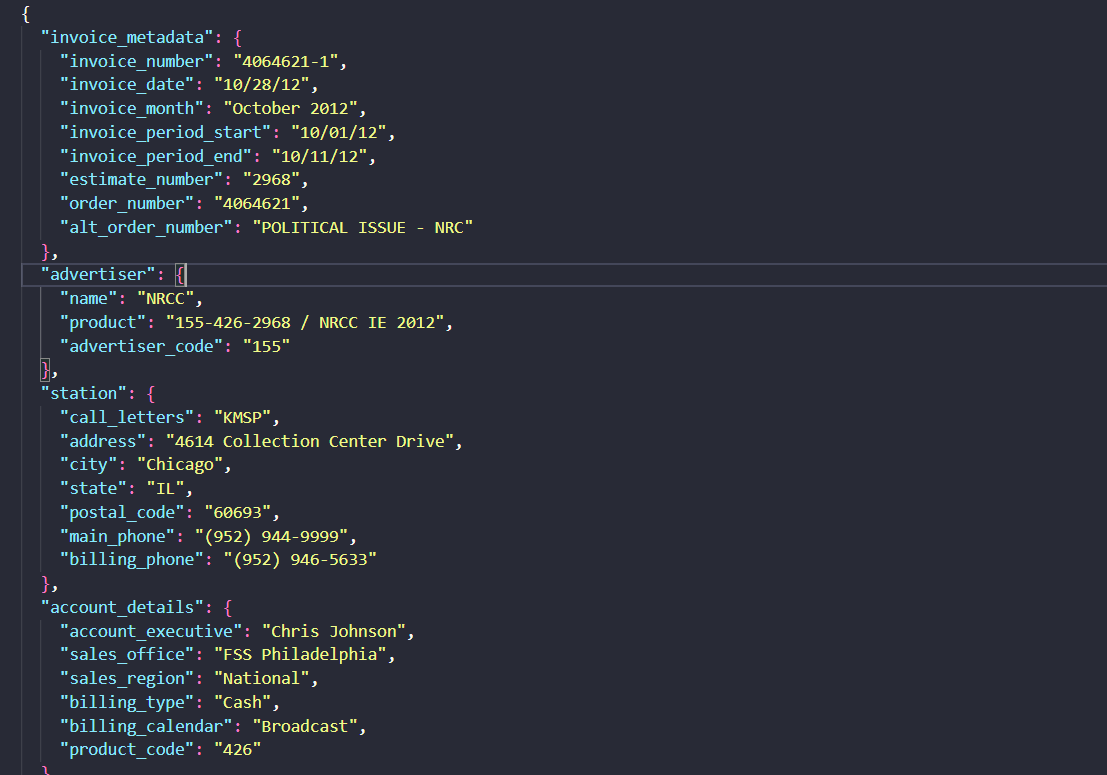The width and height of the screenshot is (1107, 775).
Task: Click the "sales_region" key
Action: pos(127,679)
